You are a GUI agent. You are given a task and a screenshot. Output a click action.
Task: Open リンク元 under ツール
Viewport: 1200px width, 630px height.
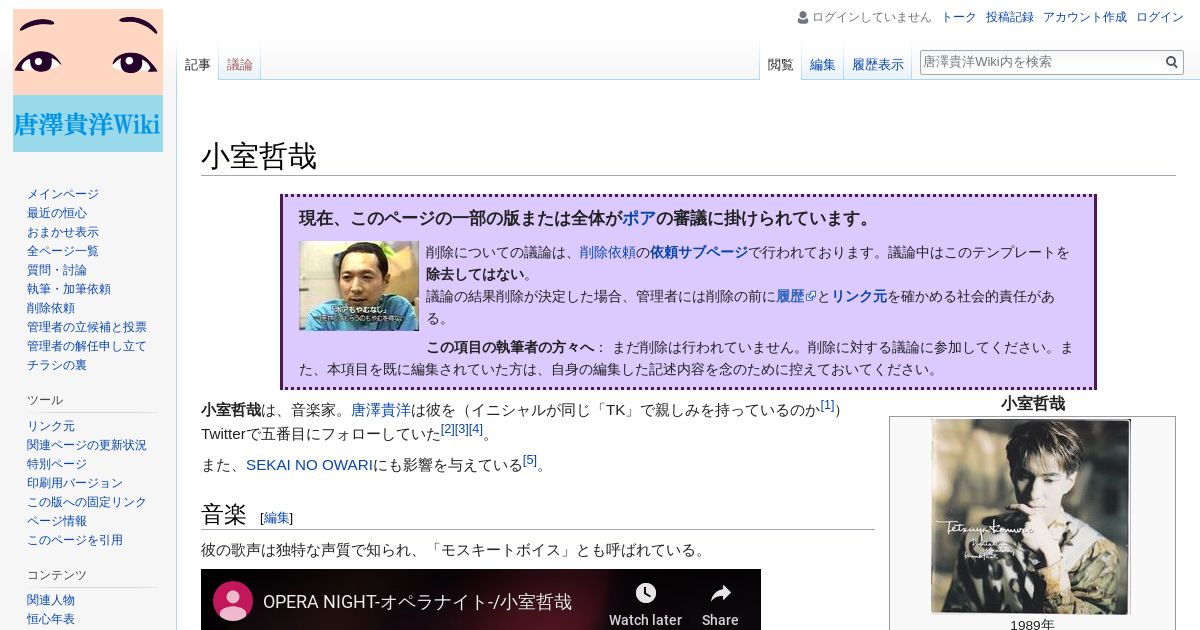(51, 426)
